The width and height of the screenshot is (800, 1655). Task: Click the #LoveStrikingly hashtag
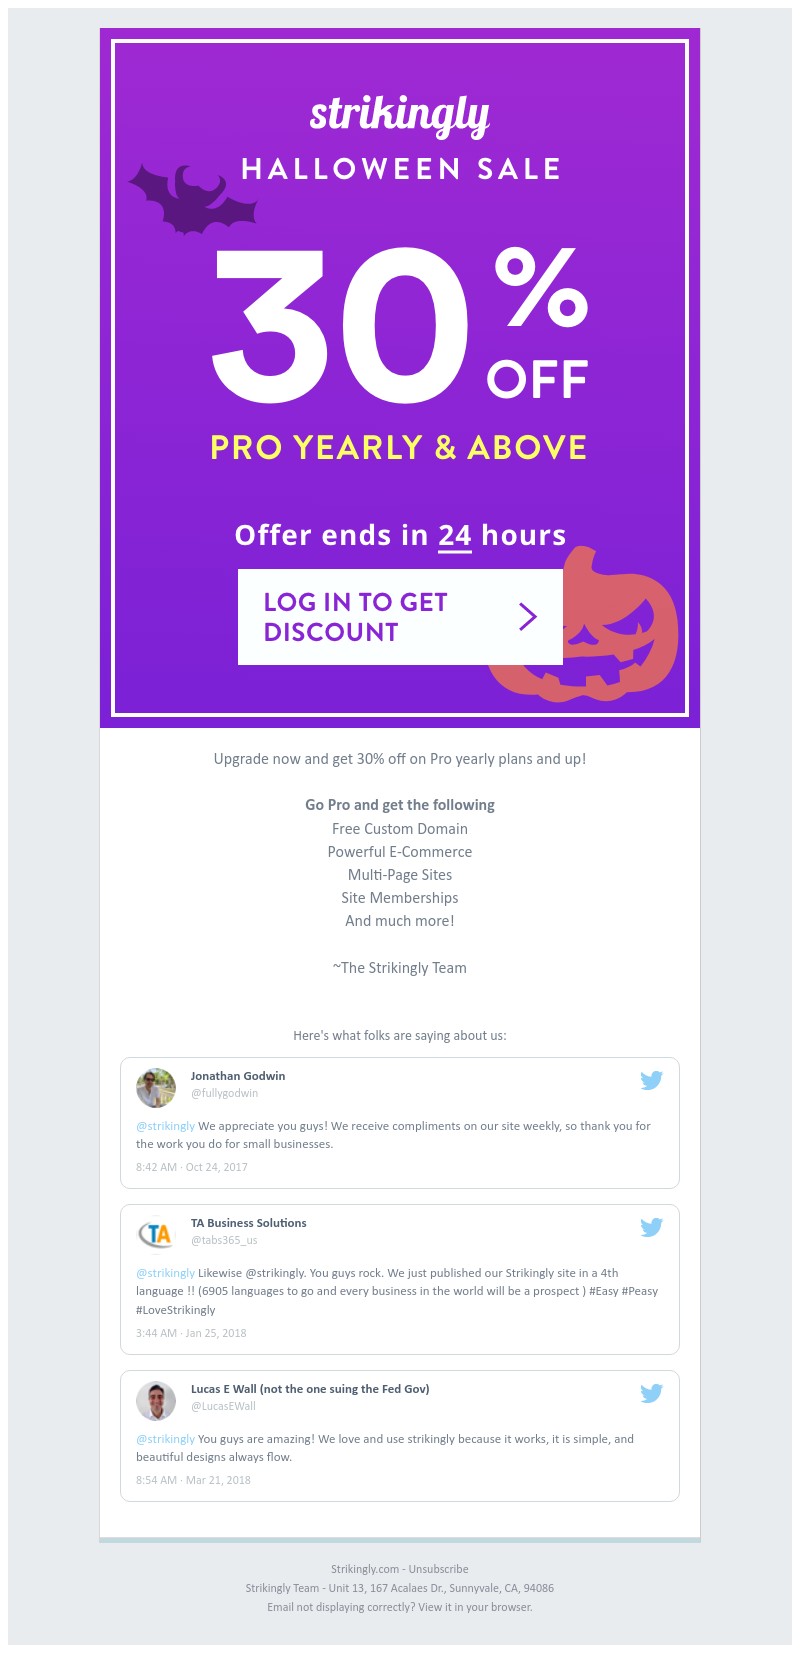pyautogui.click(x=176, y=1310)
